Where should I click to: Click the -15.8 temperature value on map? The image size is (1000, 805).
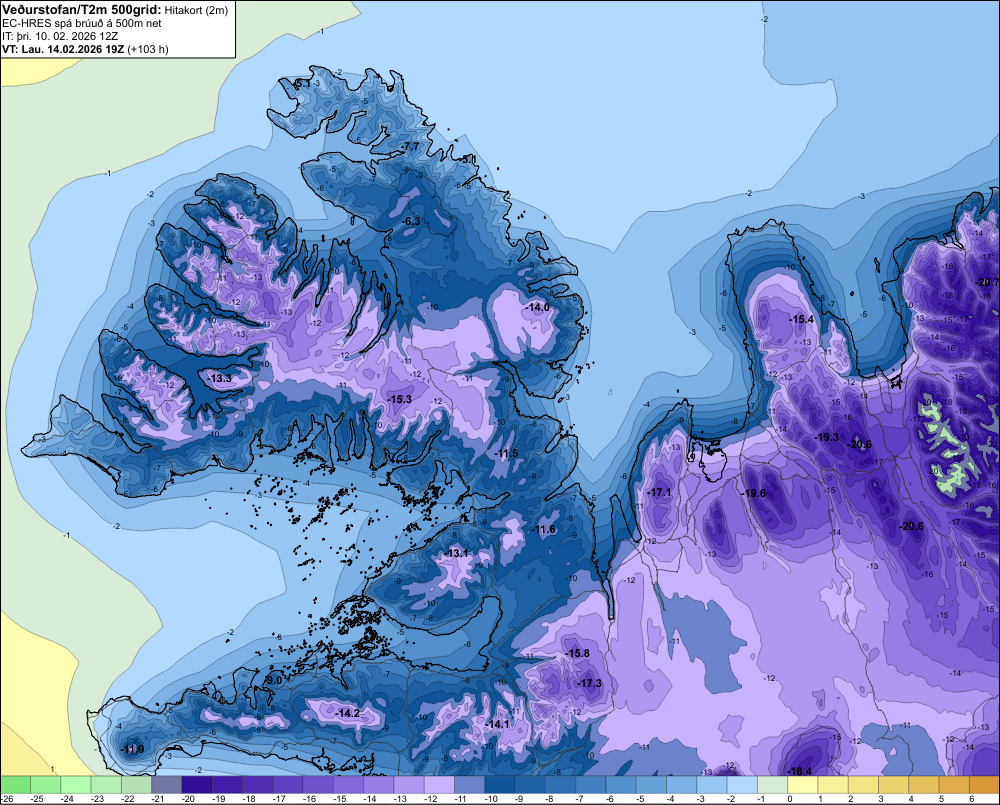point(577,654)
